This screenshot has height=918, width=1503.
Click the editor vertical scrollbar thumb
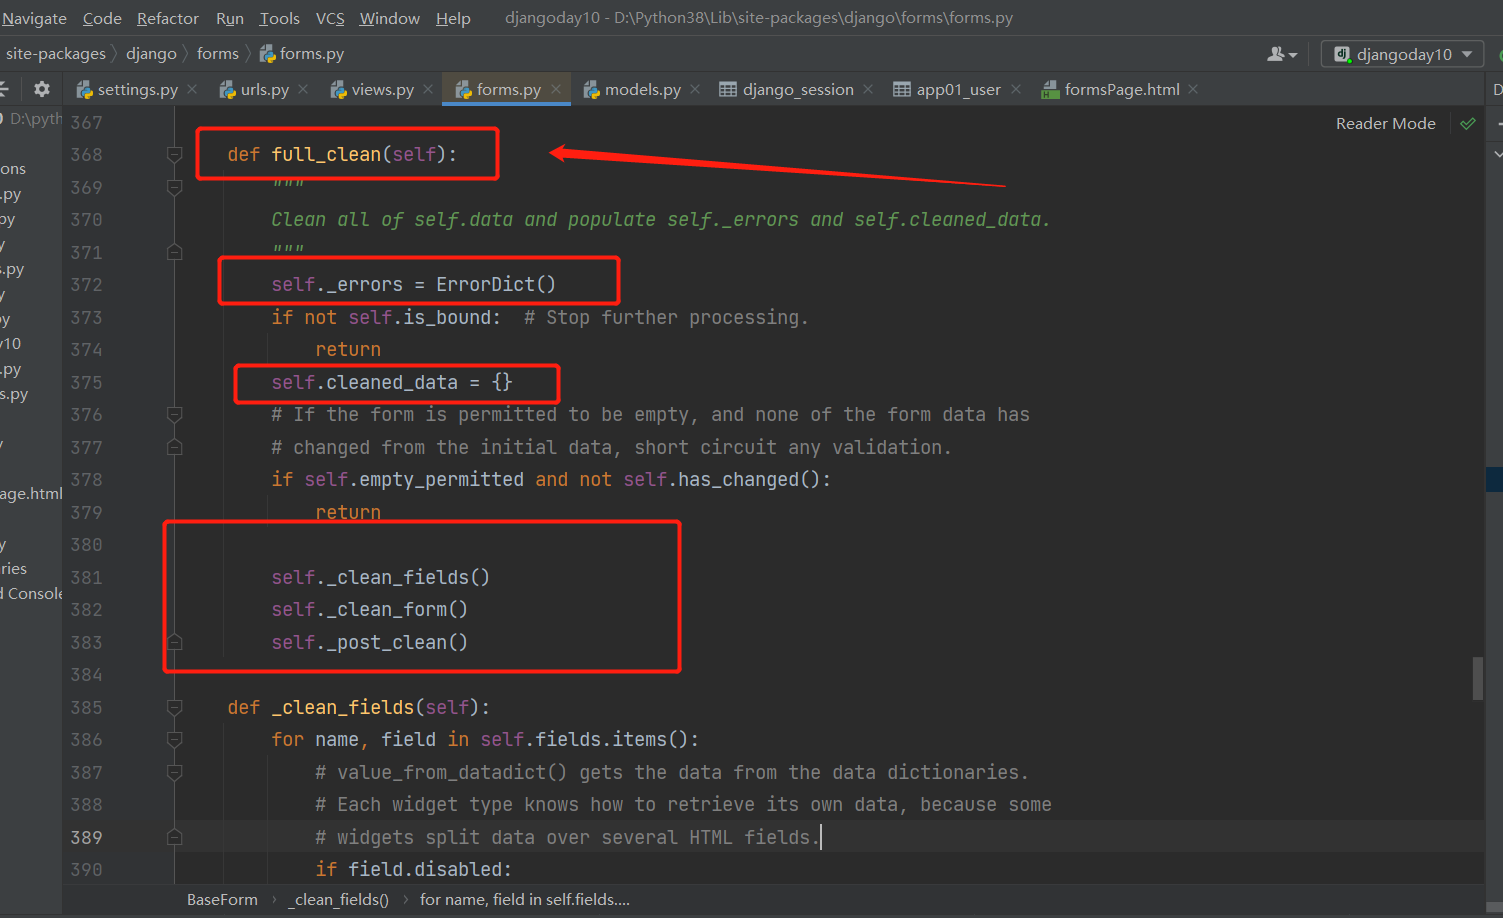(x=1478, y=679)
